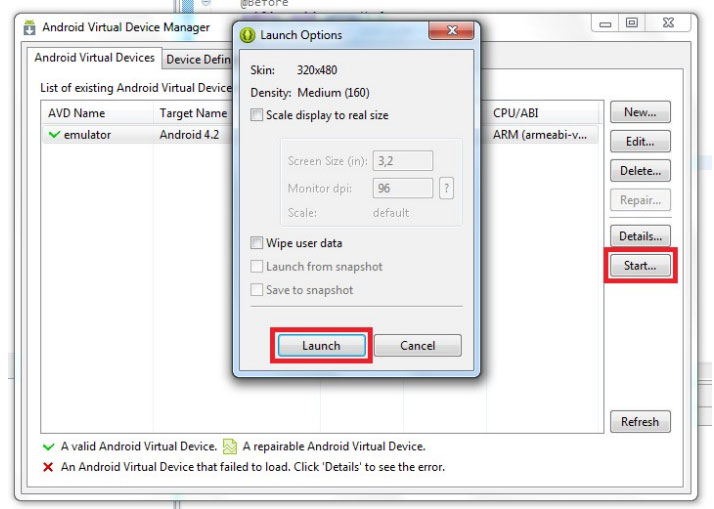The height and width of the screenshot is (509, 714).
Task: Click the Start... button
Action: (639, 266)
